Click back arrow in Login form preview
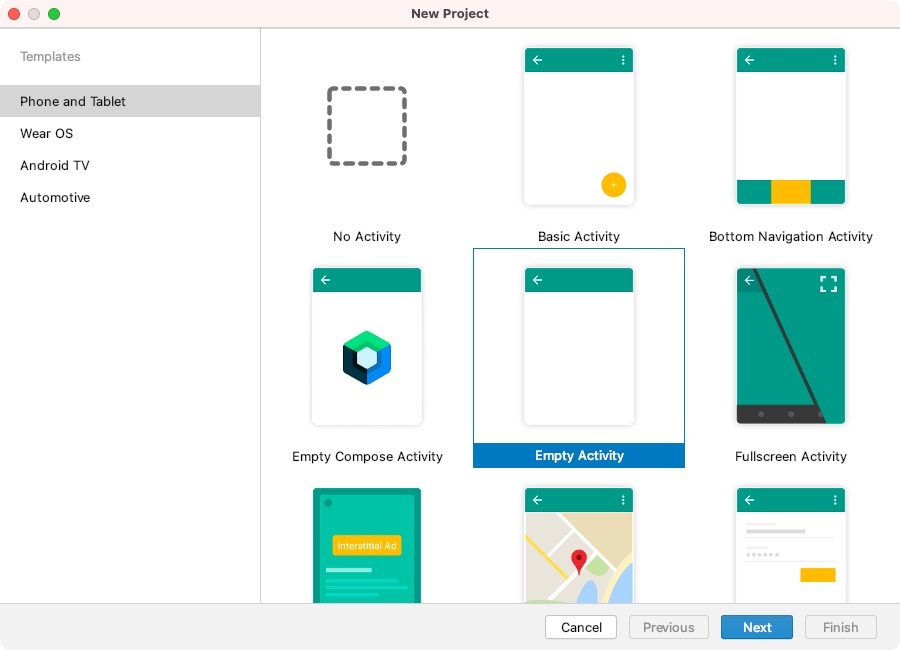The width and height of the screenshot is (900, 650). [x=749, y=500]
